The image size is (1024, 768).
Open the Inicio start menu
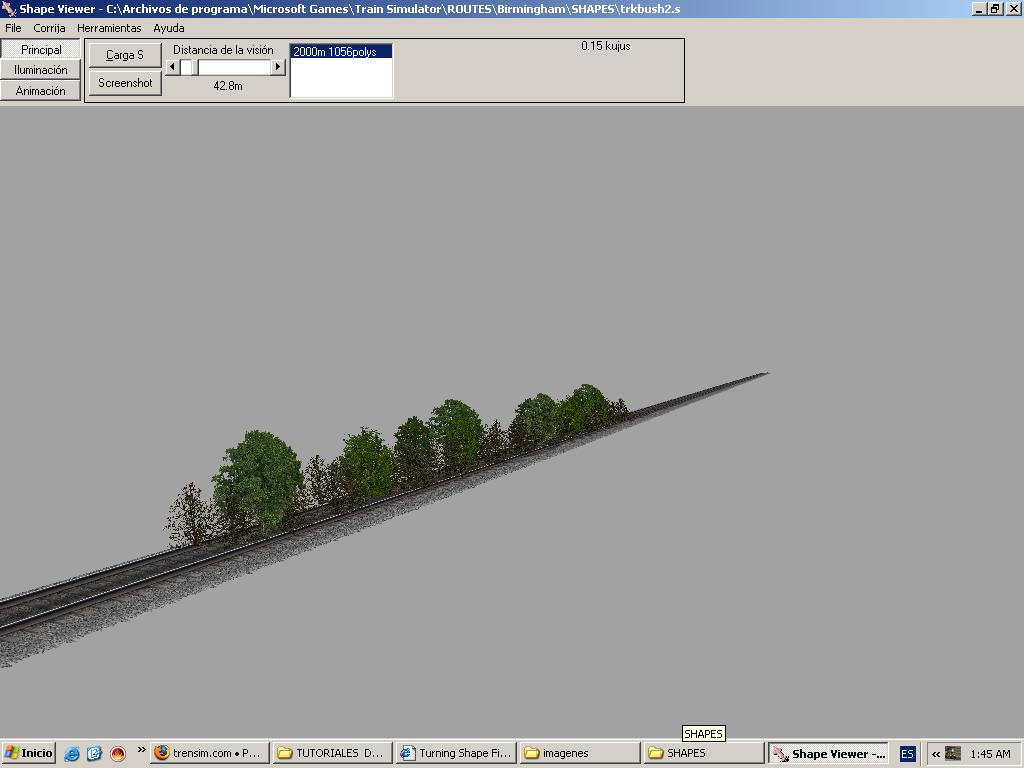[29, 753]
